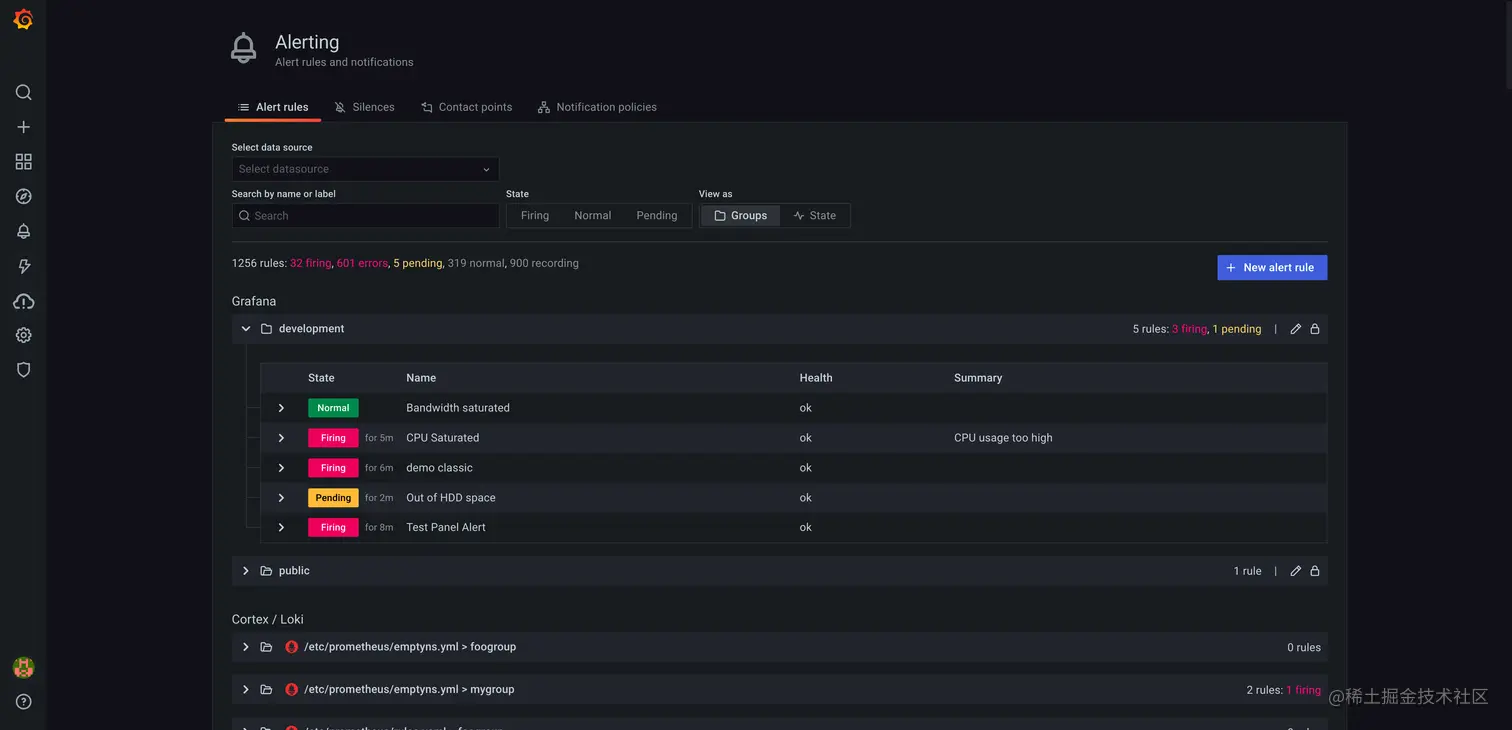Image resolution: width=1512 pixels, height=730 pixels.
Task: Open the lightning bolt icon in sidebar
Action: pyautogui.click(x=23, y=266)
